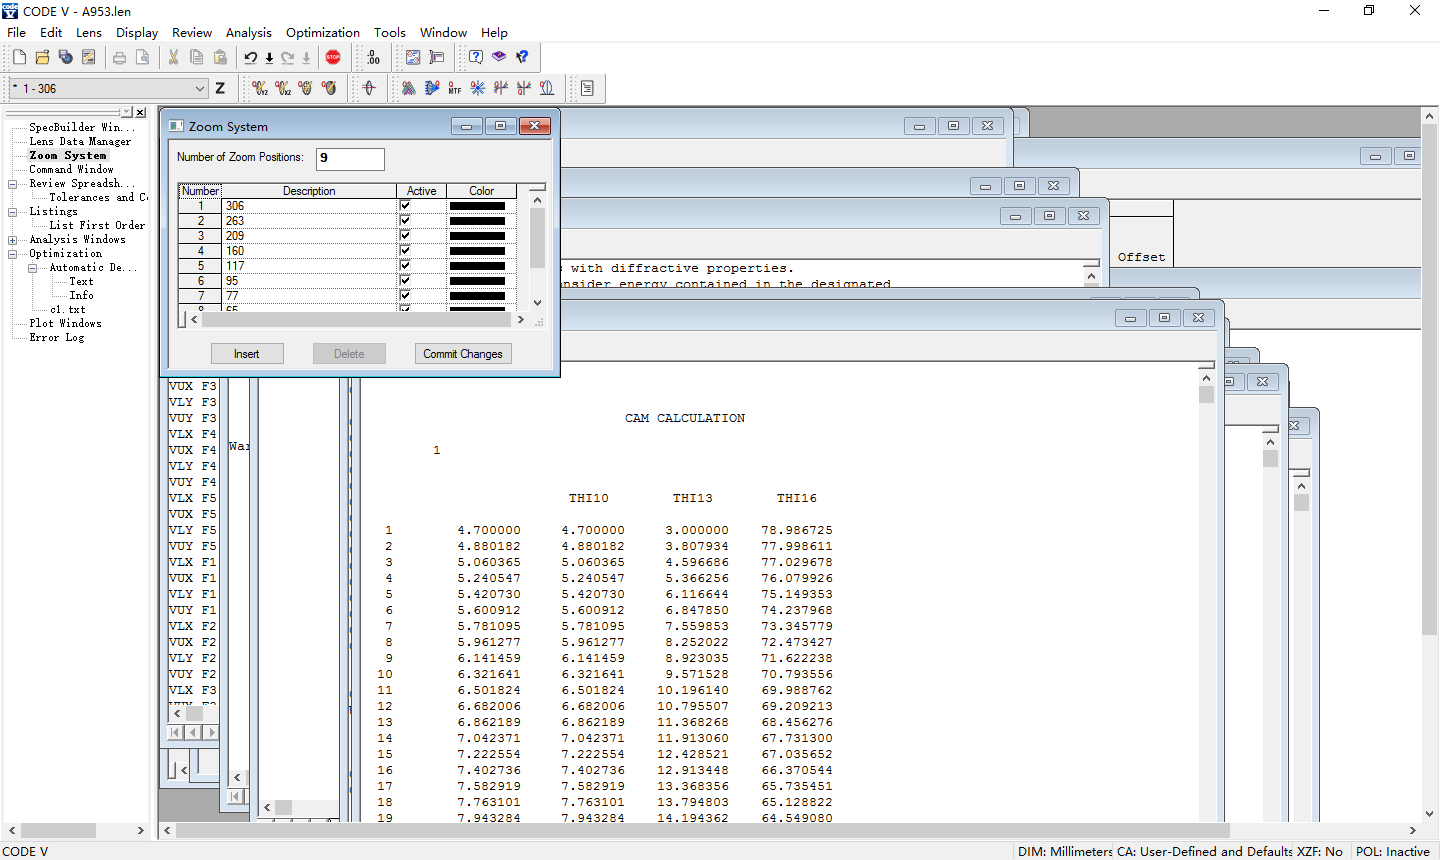Create a new lens with New icon
This screenshot has width=1440, height=860.
click(x=19, y=57)
